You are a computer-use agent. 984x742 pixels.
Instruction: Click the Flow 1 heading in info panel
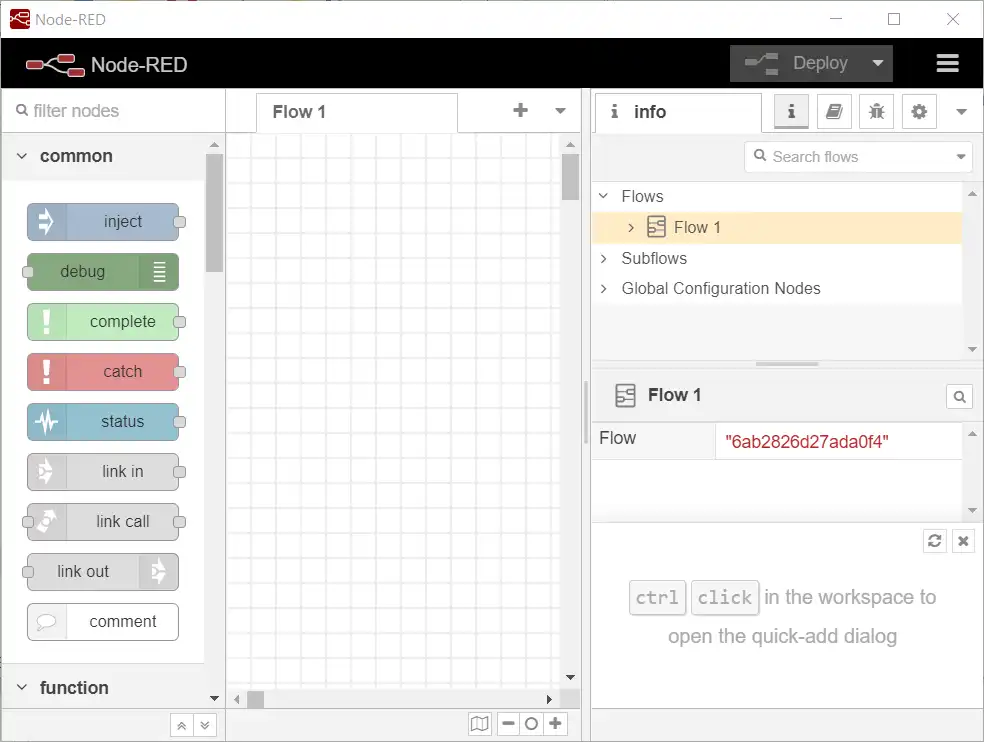(674, 395)
